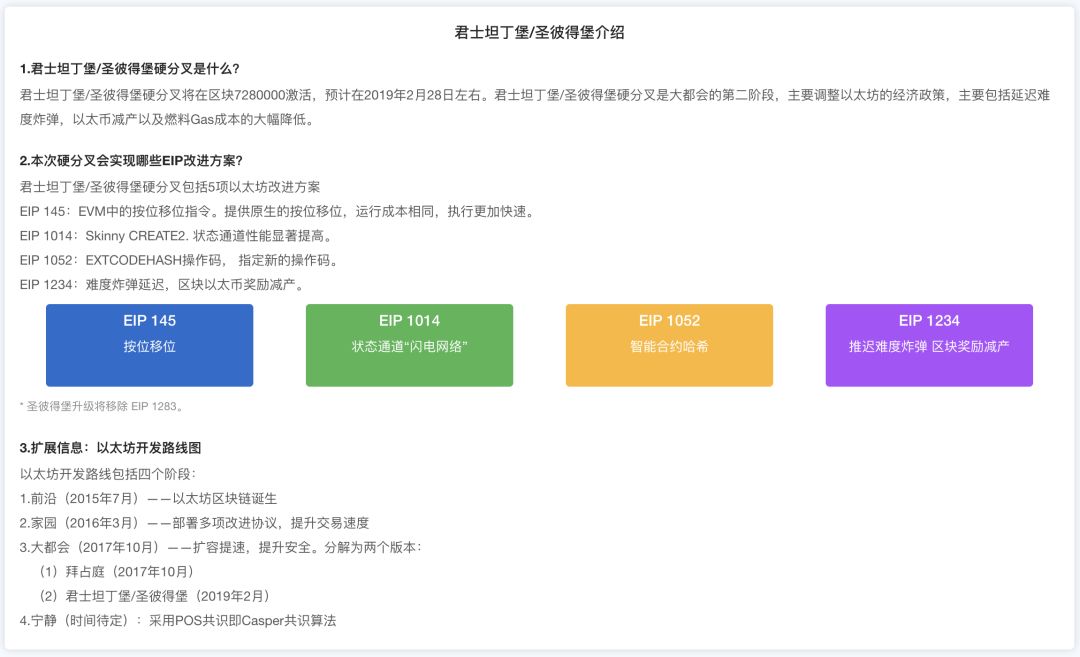Image resolution: width=1080 pixels, height=657 pixels.
Task: Click the blue EIP 145 card
Action: pyautogui.click(x=149, y=345)
